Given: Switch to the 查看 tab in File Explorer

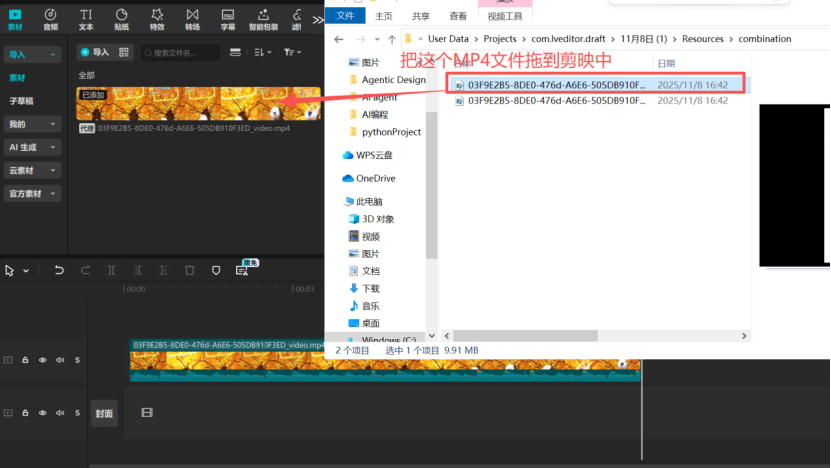Looking at the screenshot, I should pos(458,17).
